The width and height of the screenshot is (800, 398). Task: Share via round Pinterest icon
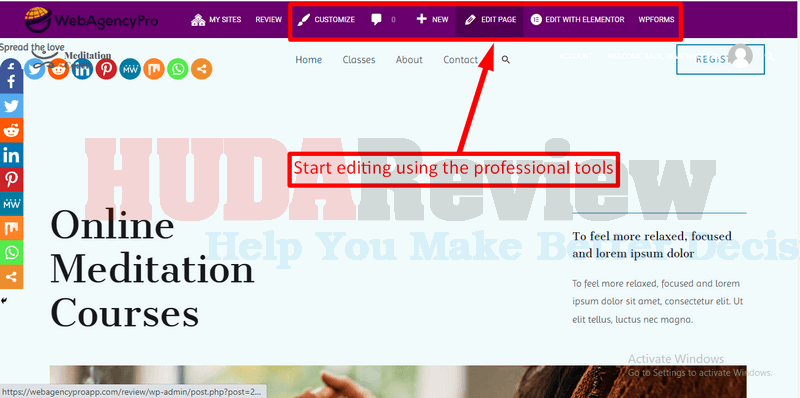coord(107,69)
